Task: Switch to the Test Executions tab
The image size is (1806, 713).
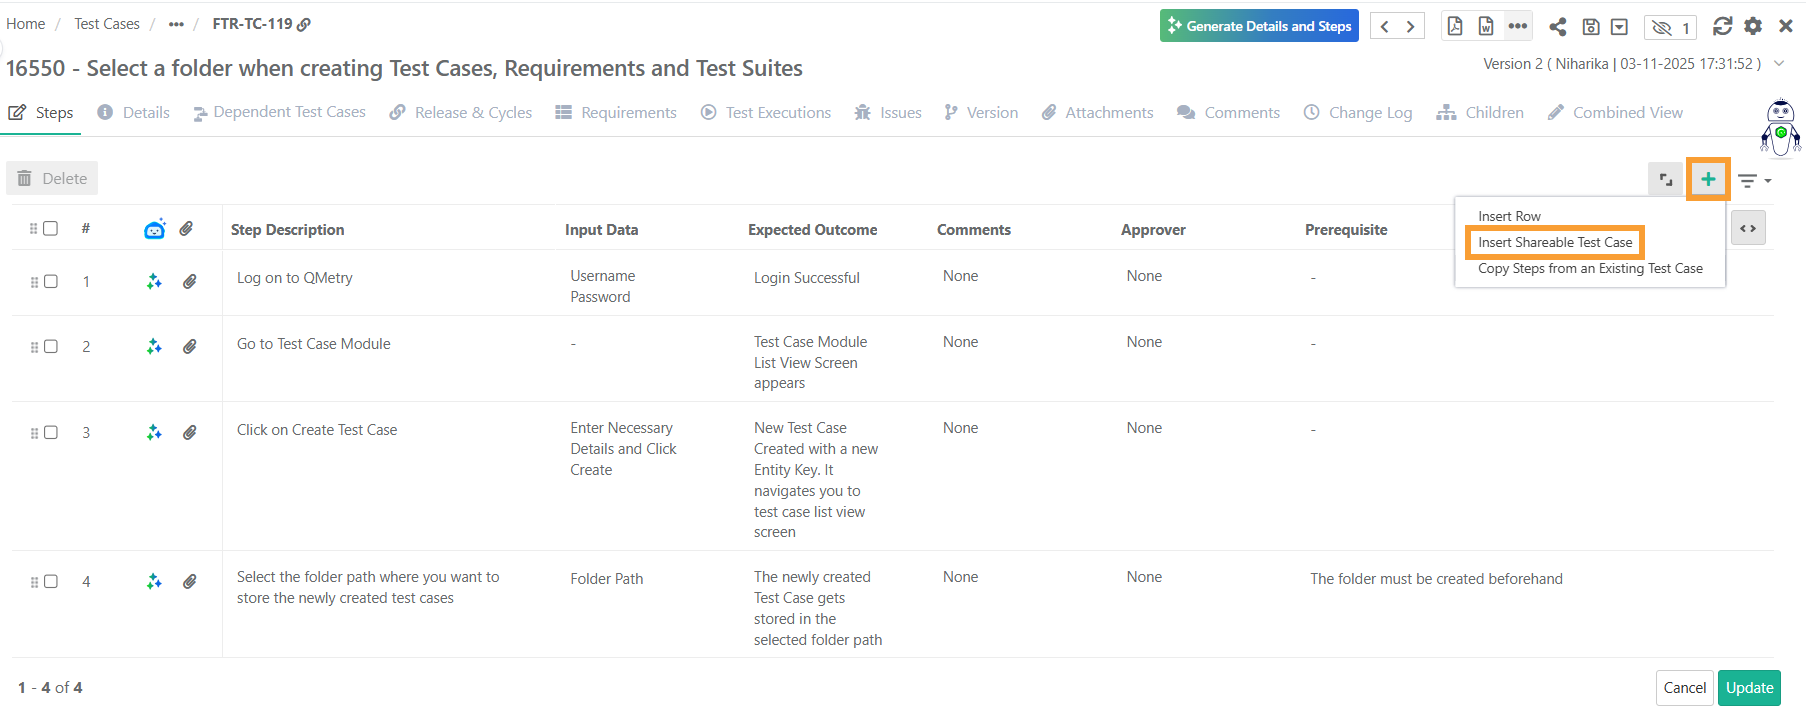Action: [x=766, y=113]
